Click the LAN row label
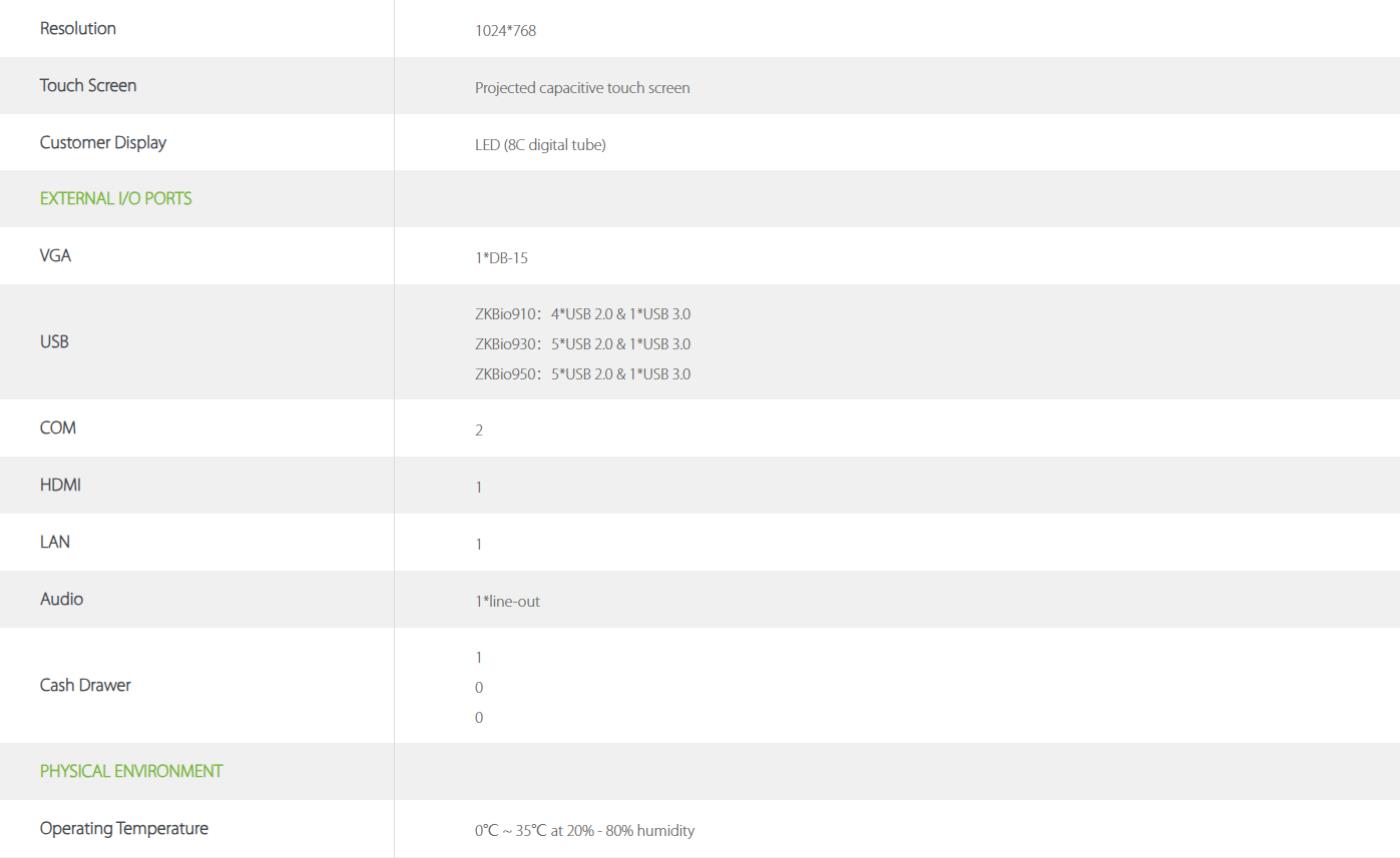 55,542
